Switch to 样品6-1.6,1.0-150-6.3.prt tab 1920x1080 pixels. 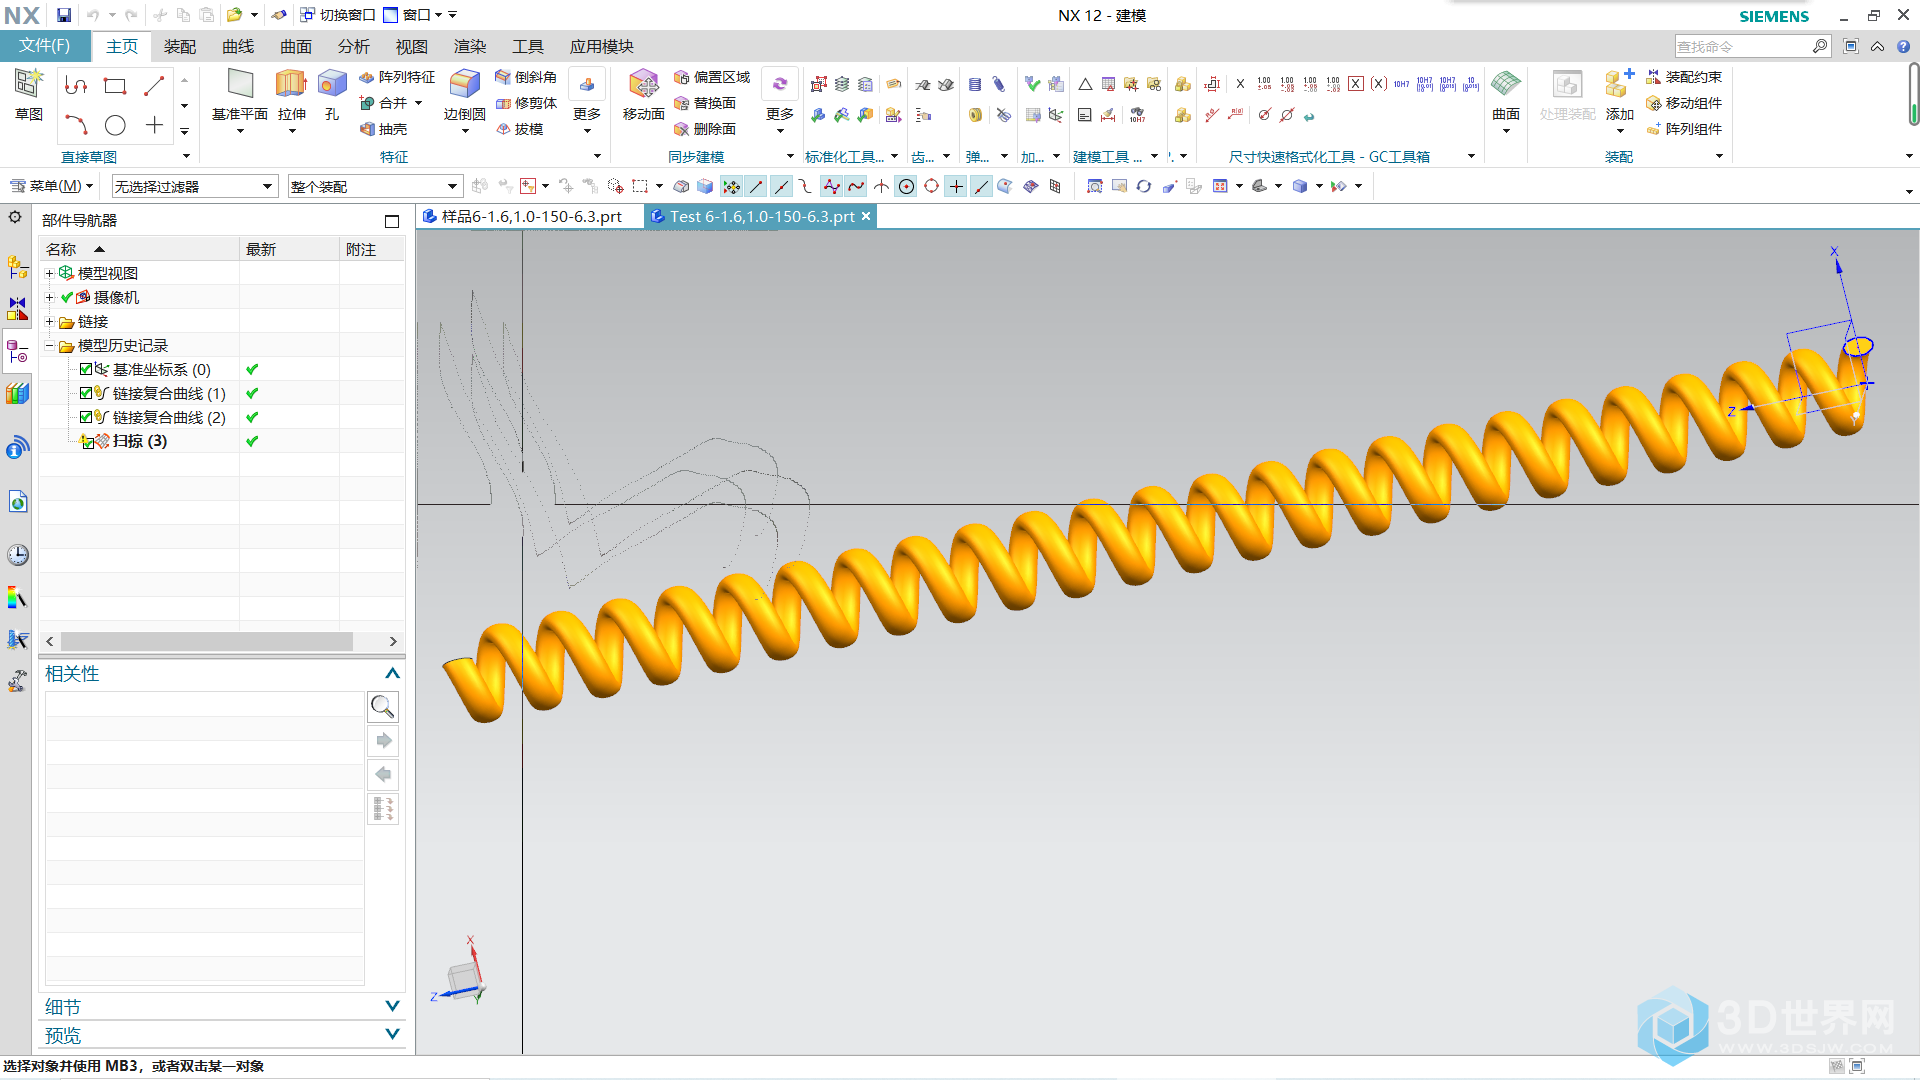pyautogui.click(x=530, y=216)
